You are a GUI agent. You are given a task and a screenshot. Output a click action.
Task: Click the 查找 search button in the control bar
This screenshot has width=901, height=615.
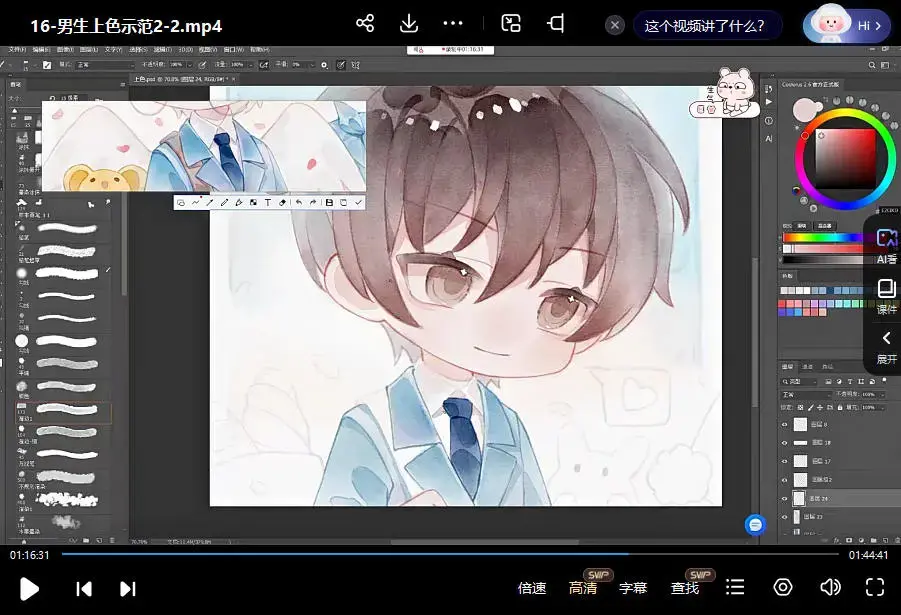684,588
